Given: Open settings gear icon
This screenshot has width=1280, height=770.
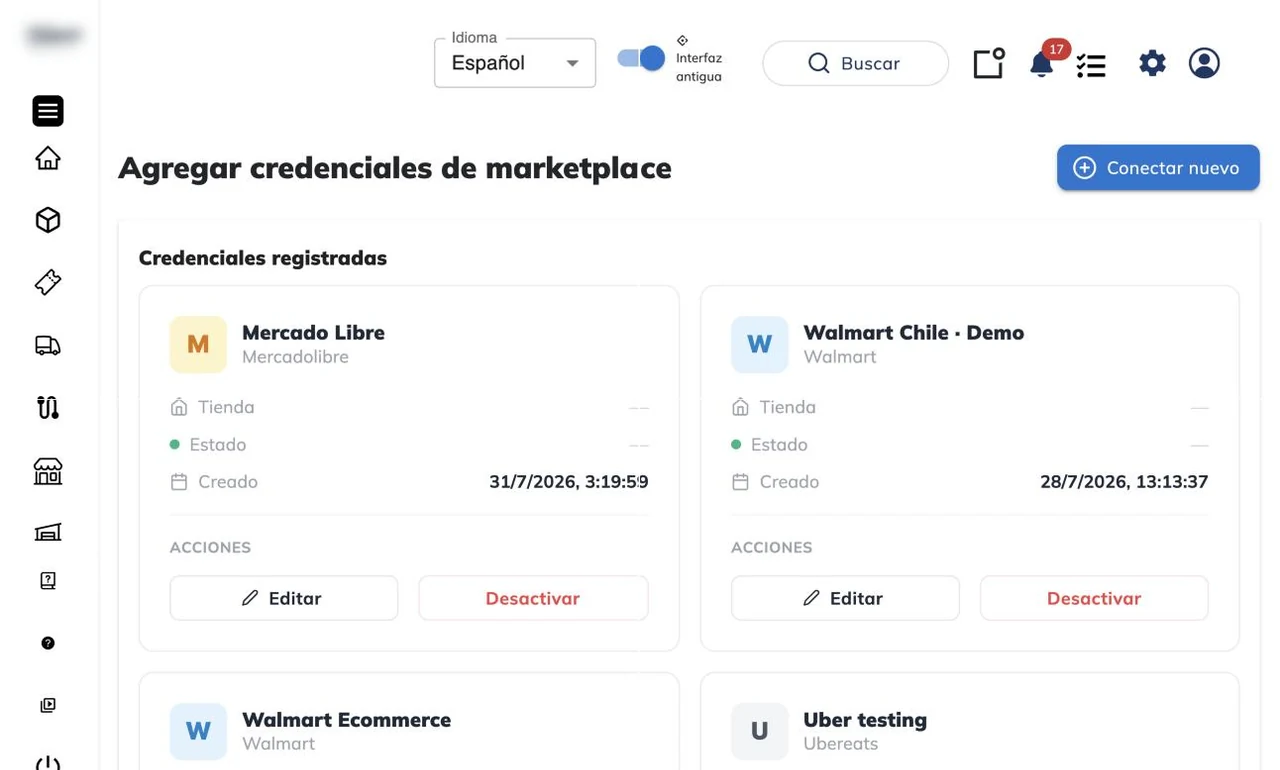Looking at the screenshot, I should click(x=1152, y=63).
